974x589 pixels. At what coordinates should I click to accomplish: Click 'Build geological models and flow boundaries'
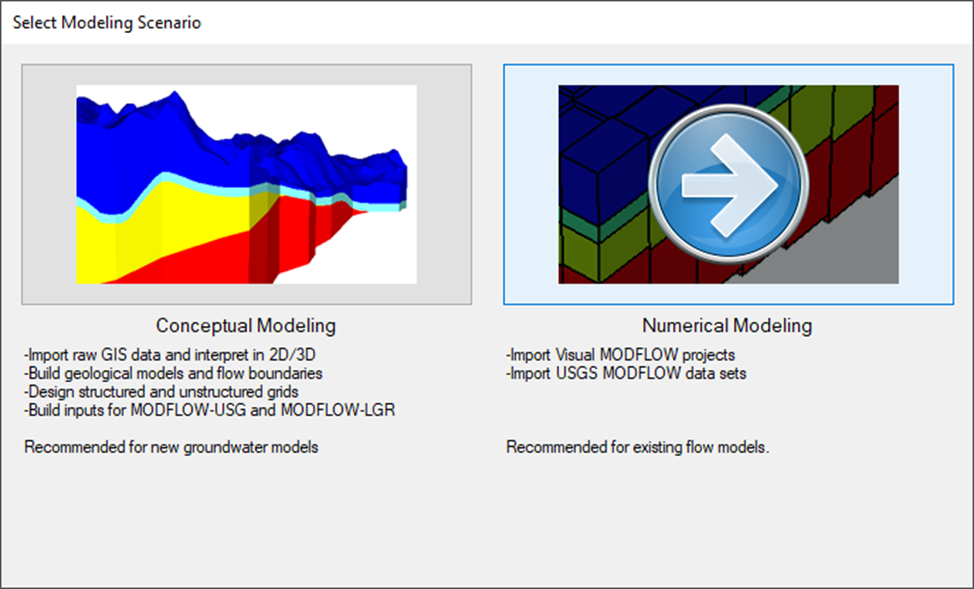(x=173, y=373)
